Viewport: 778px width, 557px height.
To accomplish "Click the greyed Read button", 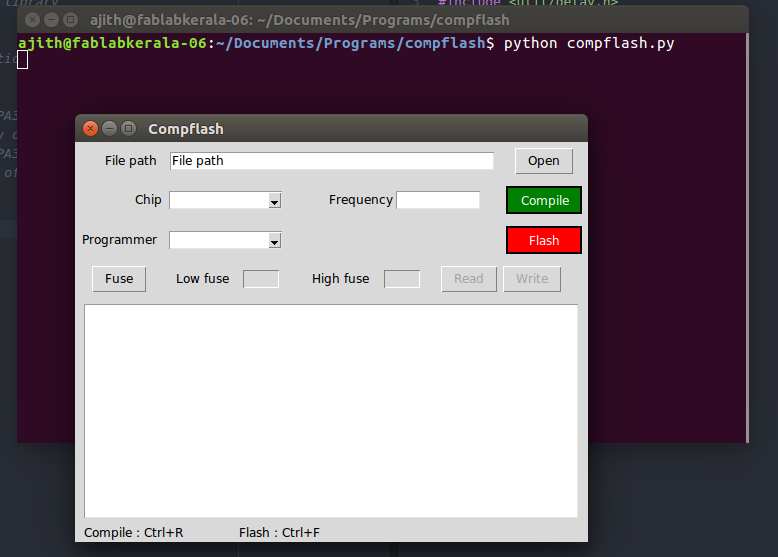I will [x=469, y=279].
